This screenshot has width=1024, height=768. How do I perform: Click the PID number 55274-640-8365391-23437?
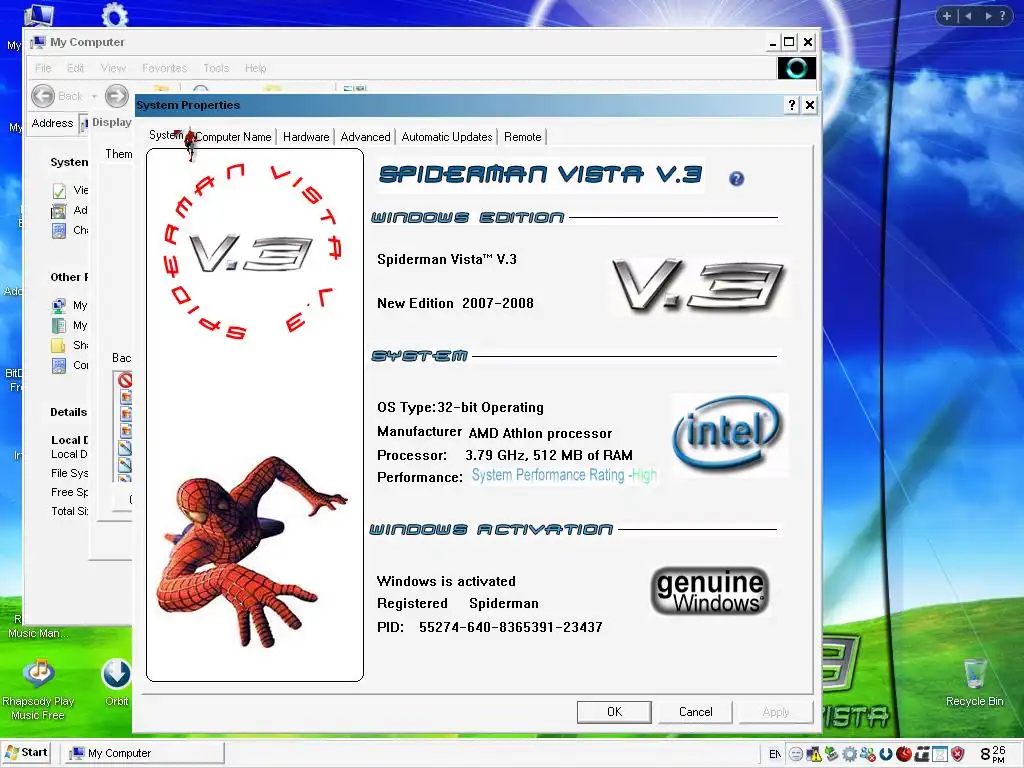click(x=511, y=628)
